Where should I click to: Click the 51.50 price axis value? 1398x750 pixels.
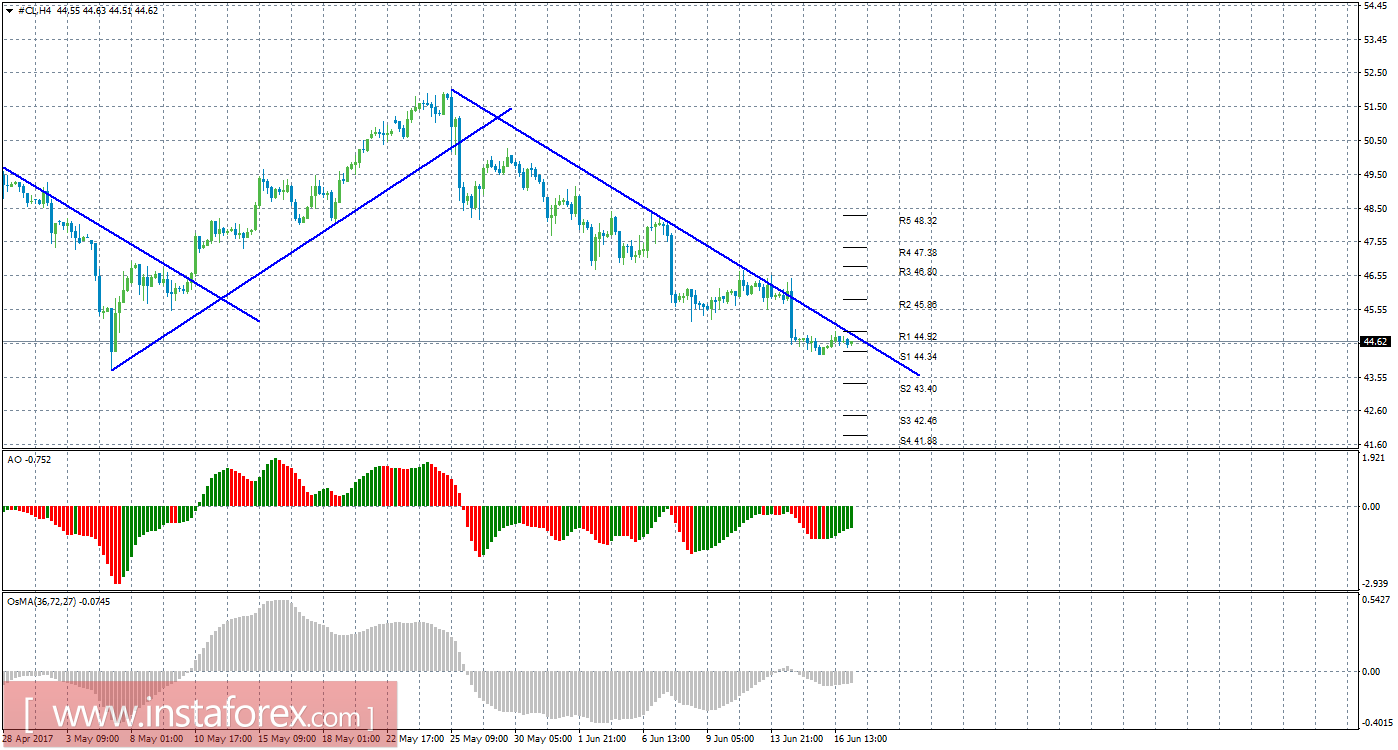1375,107
